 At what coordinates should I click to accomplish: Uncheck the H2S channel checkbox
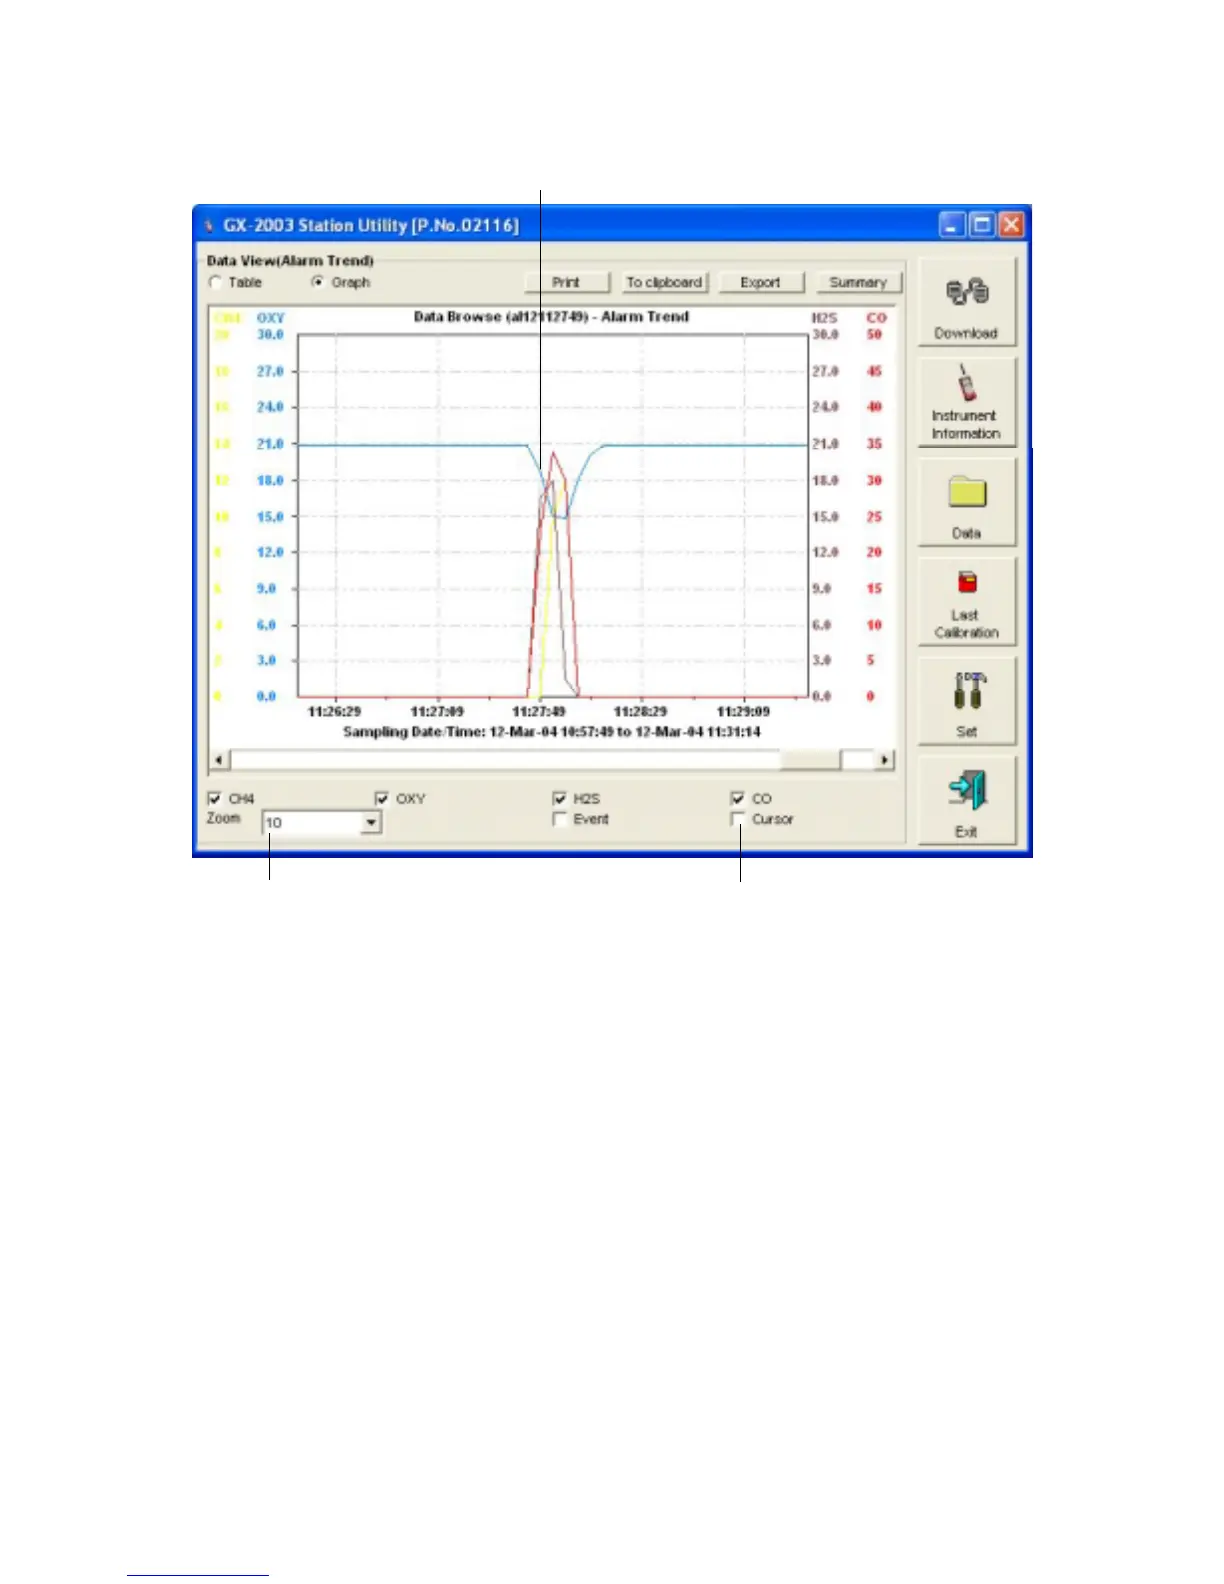tap(559, 798)
